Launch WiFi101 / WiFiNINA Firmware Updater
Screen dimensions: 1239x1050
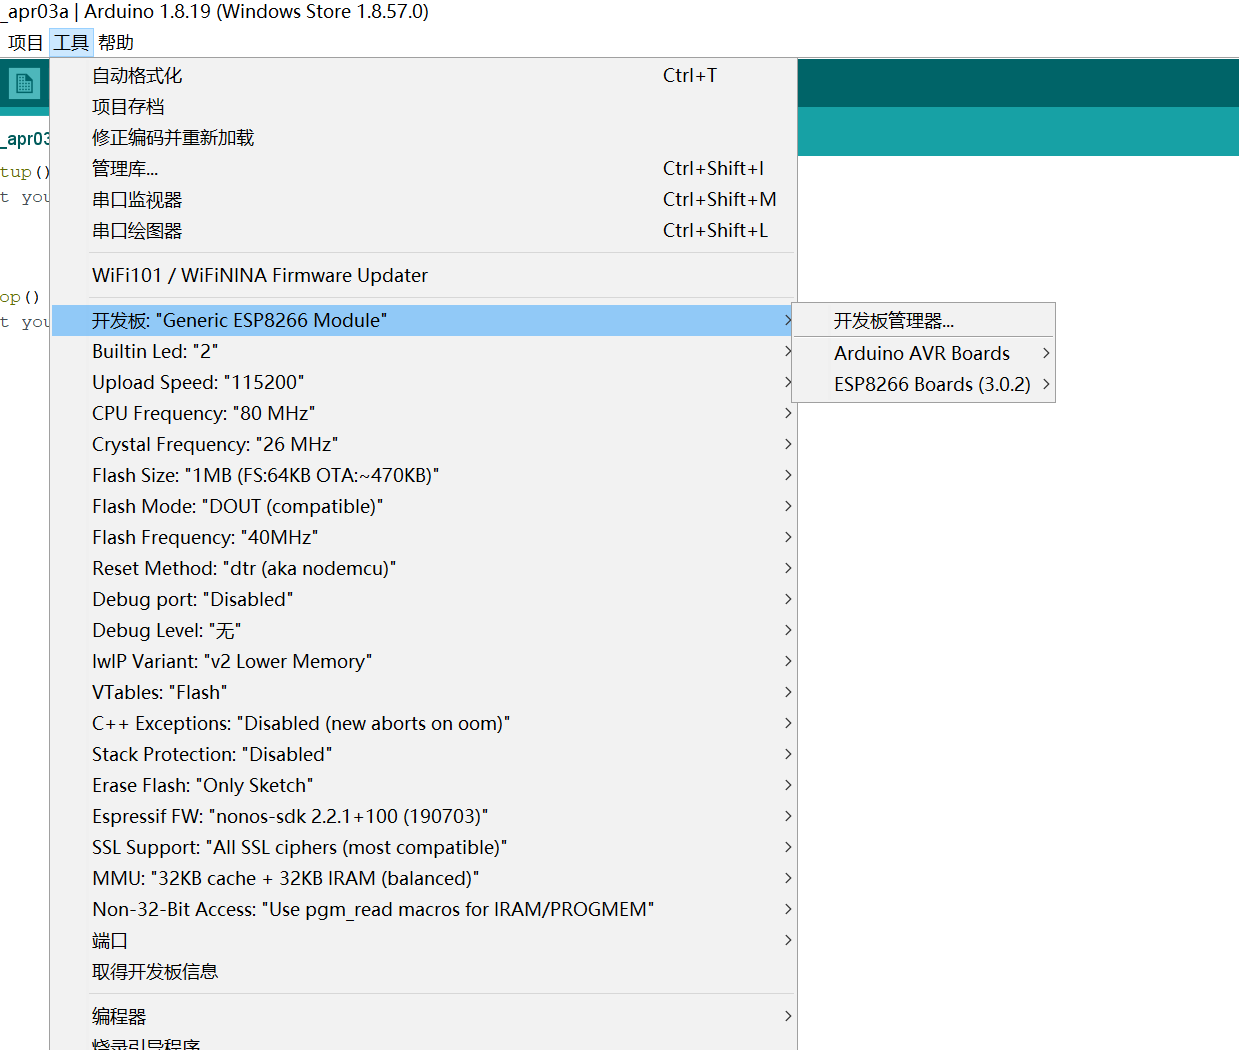click(423, 275)
